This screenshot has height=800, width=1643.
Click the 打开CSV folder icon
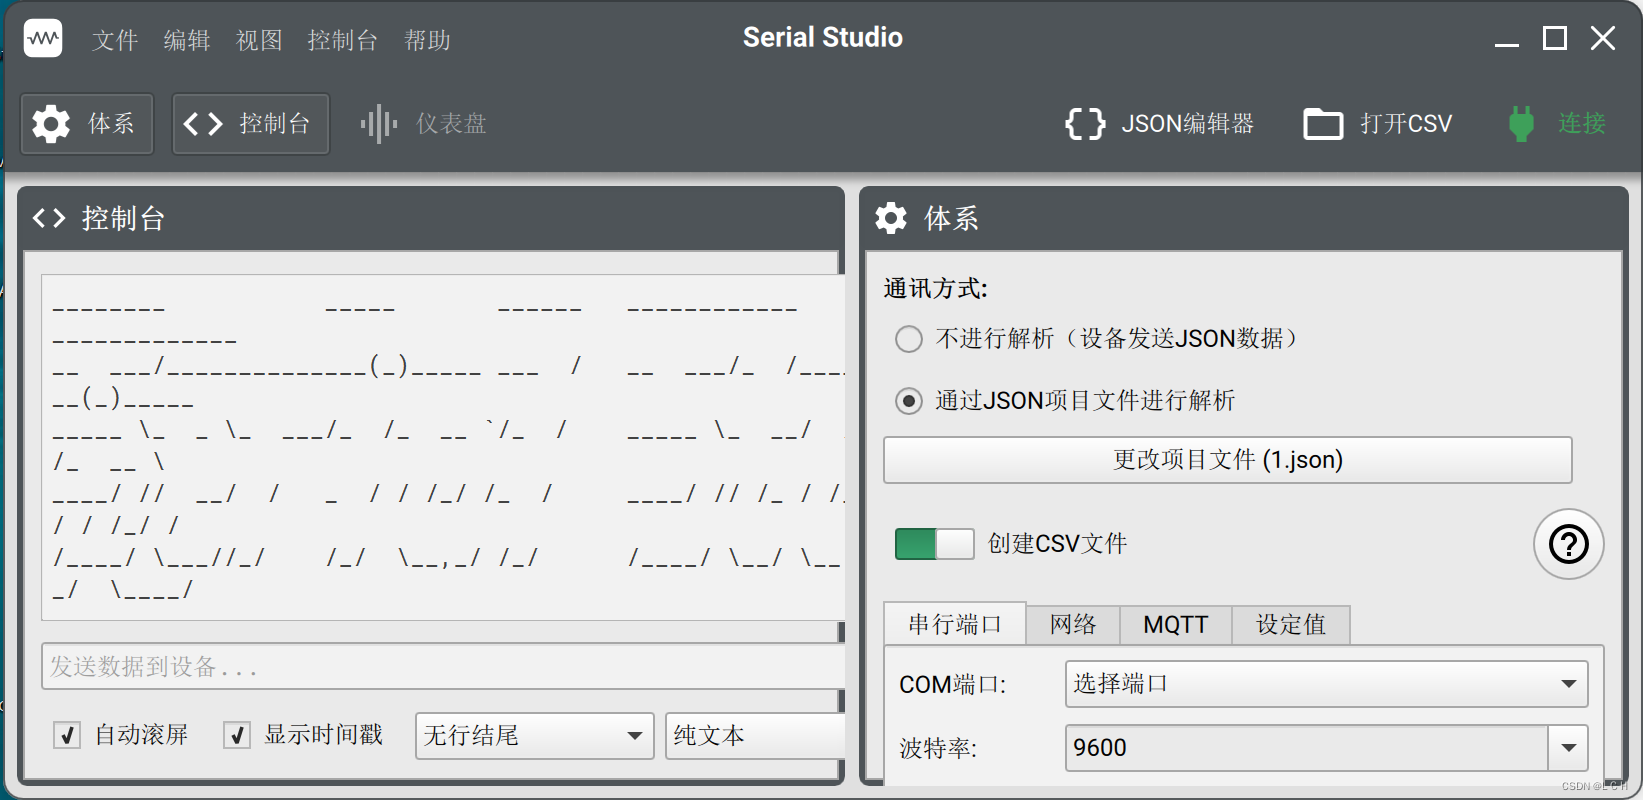[x=1323, y=124]
